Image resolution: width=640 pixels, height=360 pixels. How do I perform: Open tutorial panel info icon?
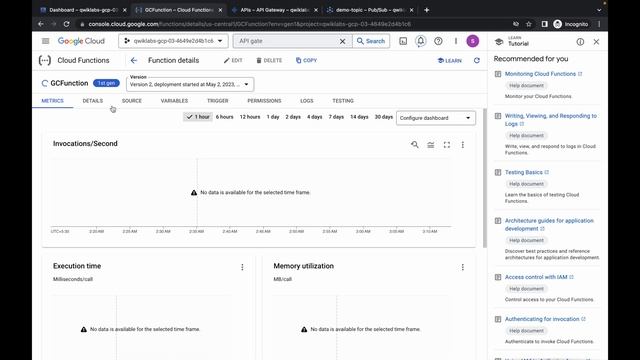tap(580, 42)
